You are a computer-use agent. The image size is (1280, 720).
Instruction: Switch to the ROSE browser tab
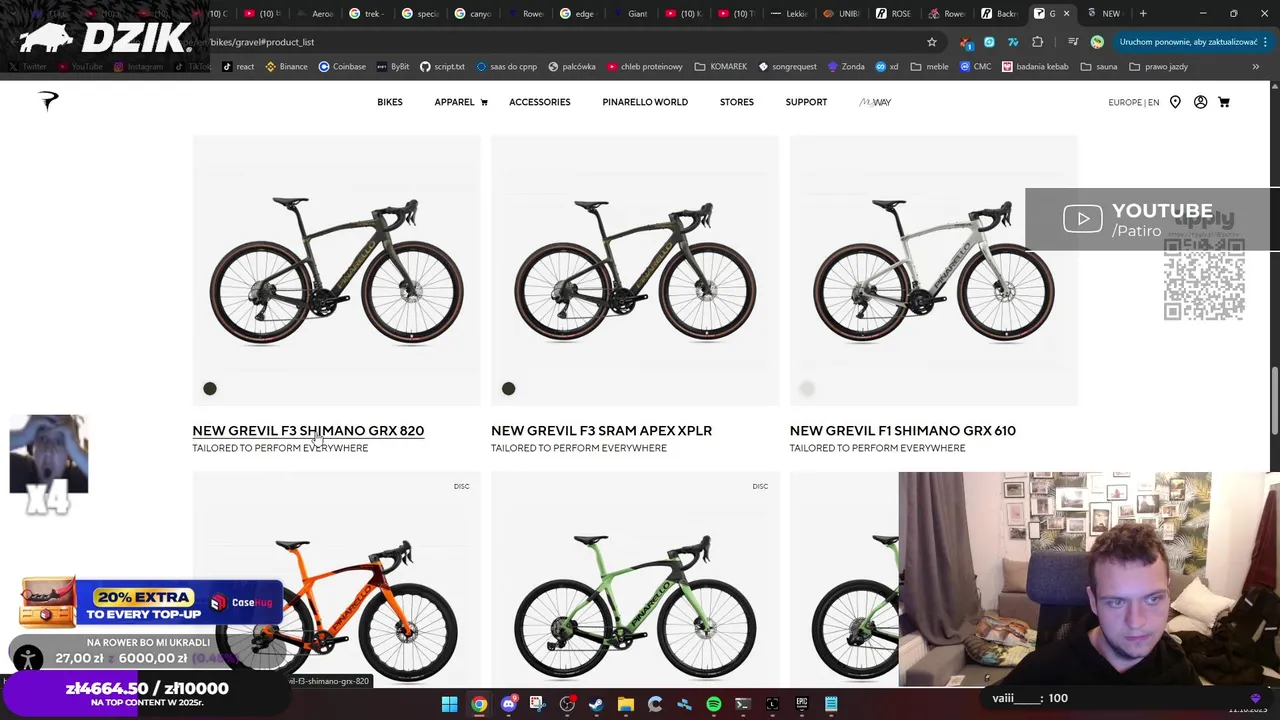[893, 14]
